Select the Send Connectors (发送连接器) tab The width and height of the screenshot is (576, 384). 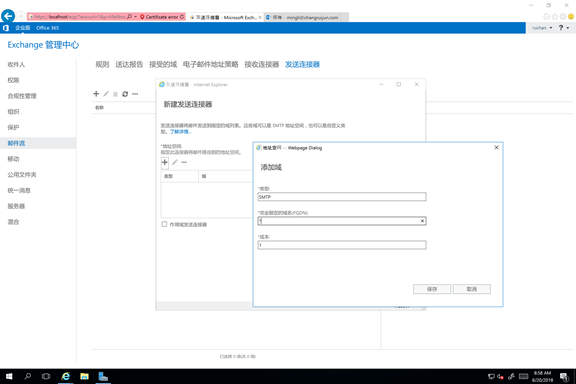302,64
